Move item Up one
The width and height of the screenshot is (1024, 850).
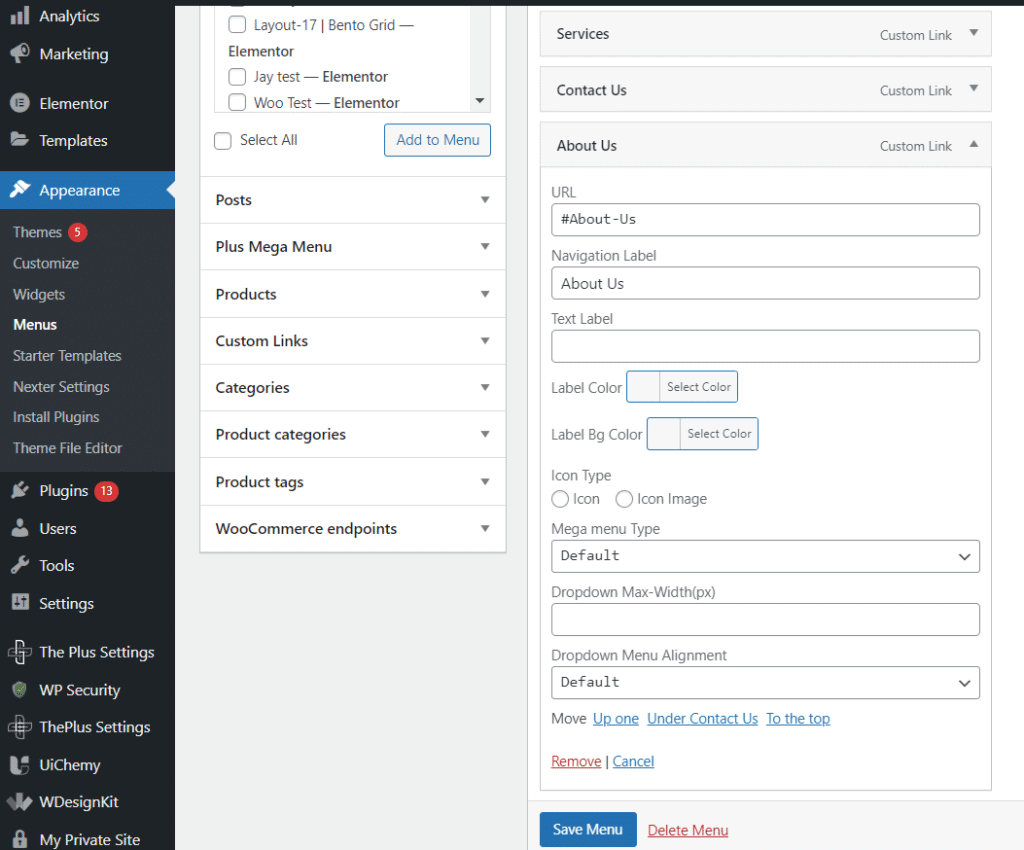coord(616,719)
